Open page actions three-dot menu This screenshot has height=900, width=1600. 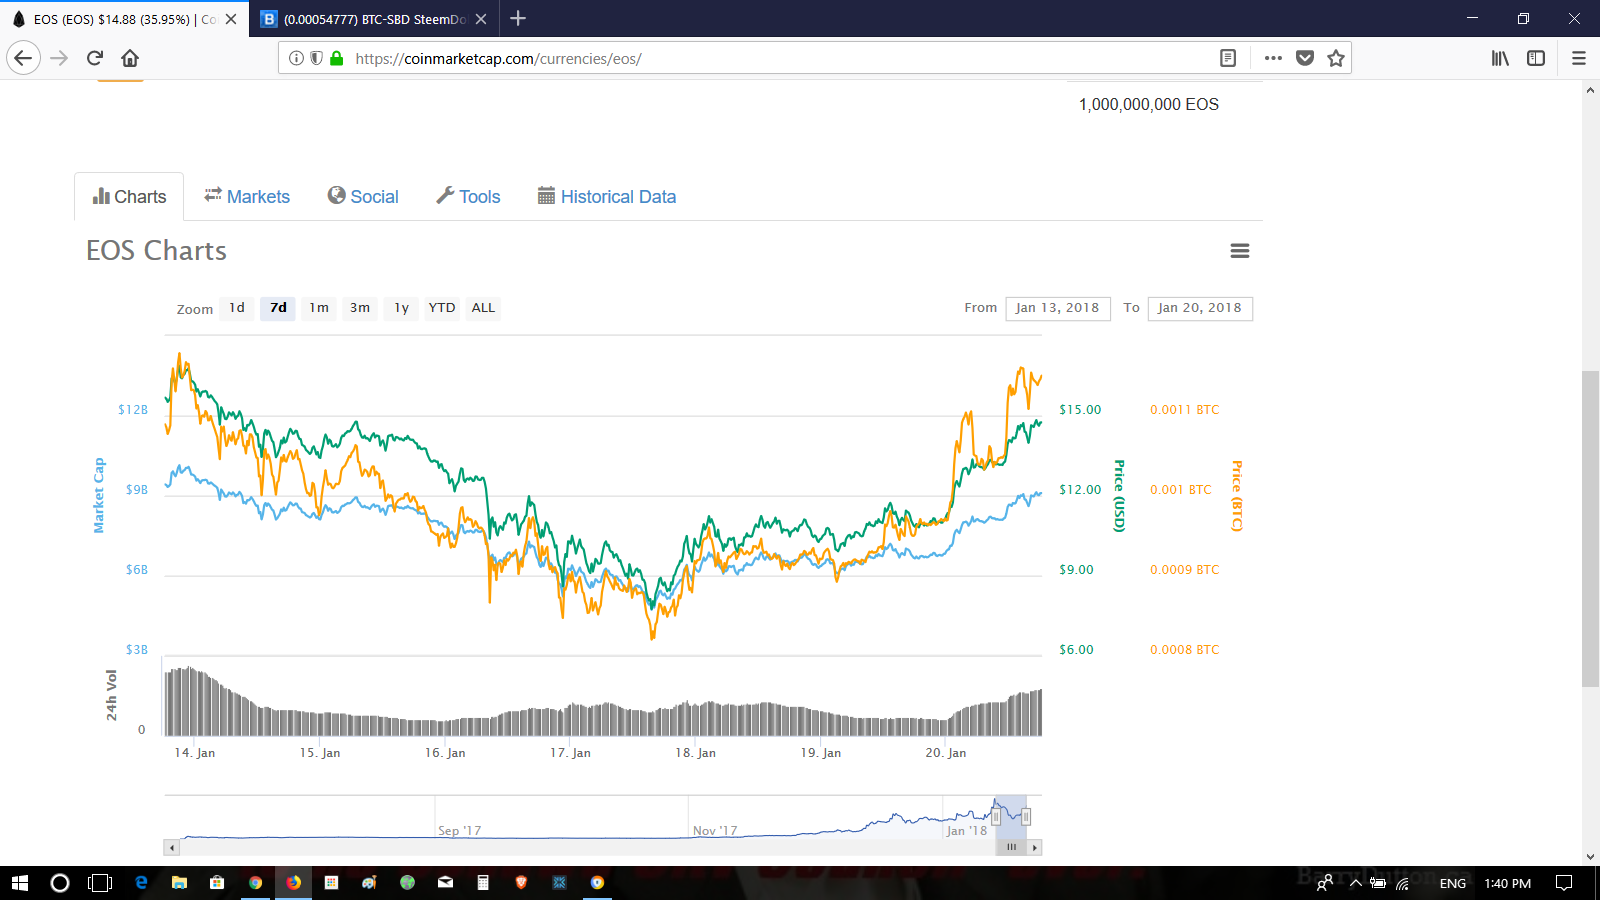pyautogui.click(x=1273, y=58)
